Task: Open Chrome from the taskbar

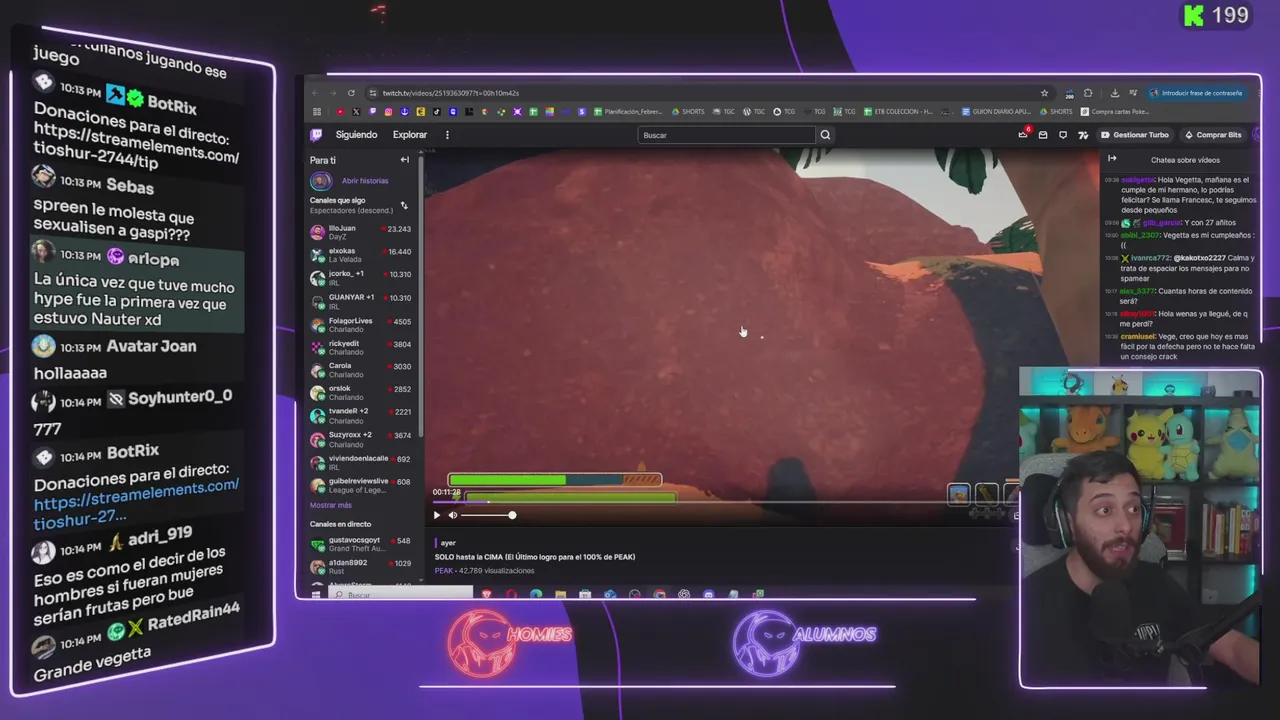Action: tap(659, 595)
